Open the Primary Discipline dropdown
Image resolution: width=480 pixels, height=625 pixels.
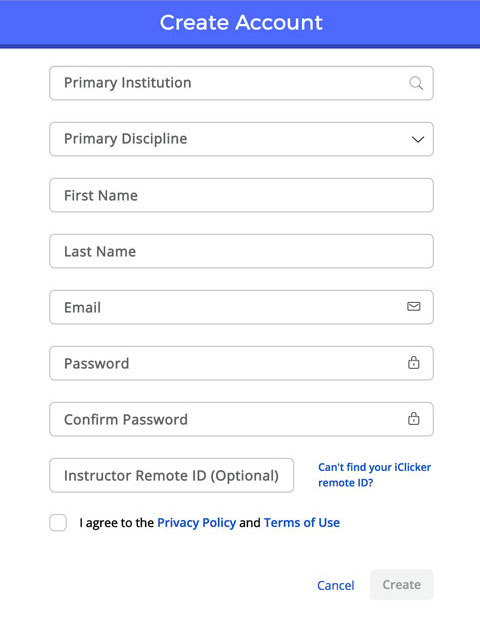(x=241, y=139)
